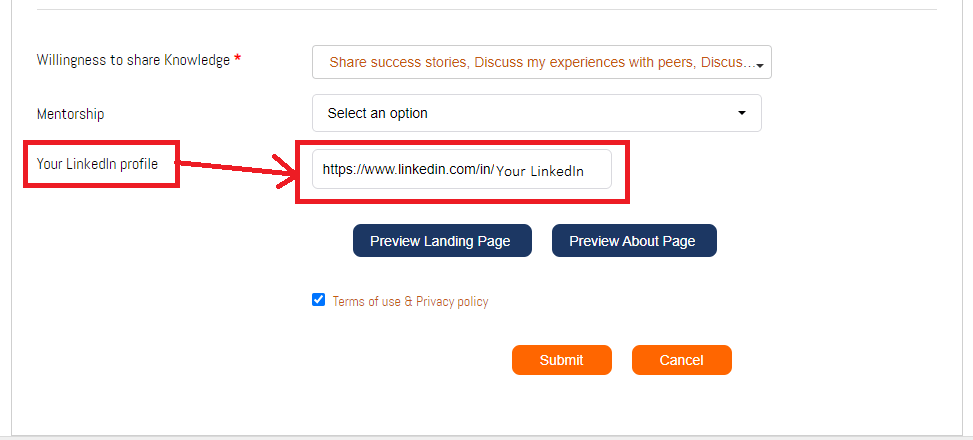Viewport: 973px width, 440px height.
Task: Click the red arrow pointing to LinkedIn field
Action: coord(240,169)
